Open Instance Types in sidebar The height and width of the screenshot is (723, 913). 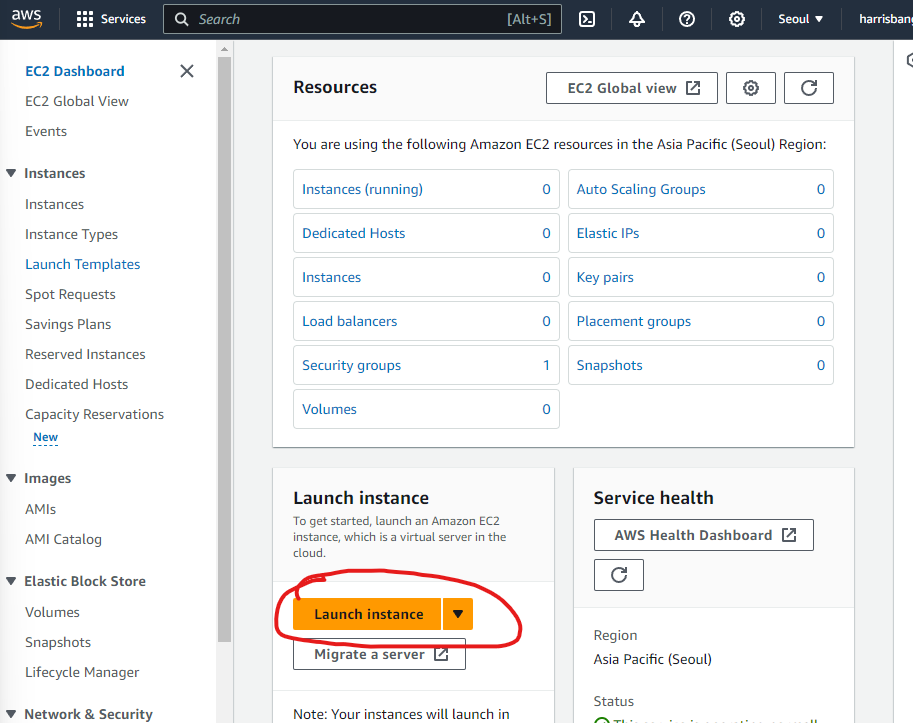point(72,234)
